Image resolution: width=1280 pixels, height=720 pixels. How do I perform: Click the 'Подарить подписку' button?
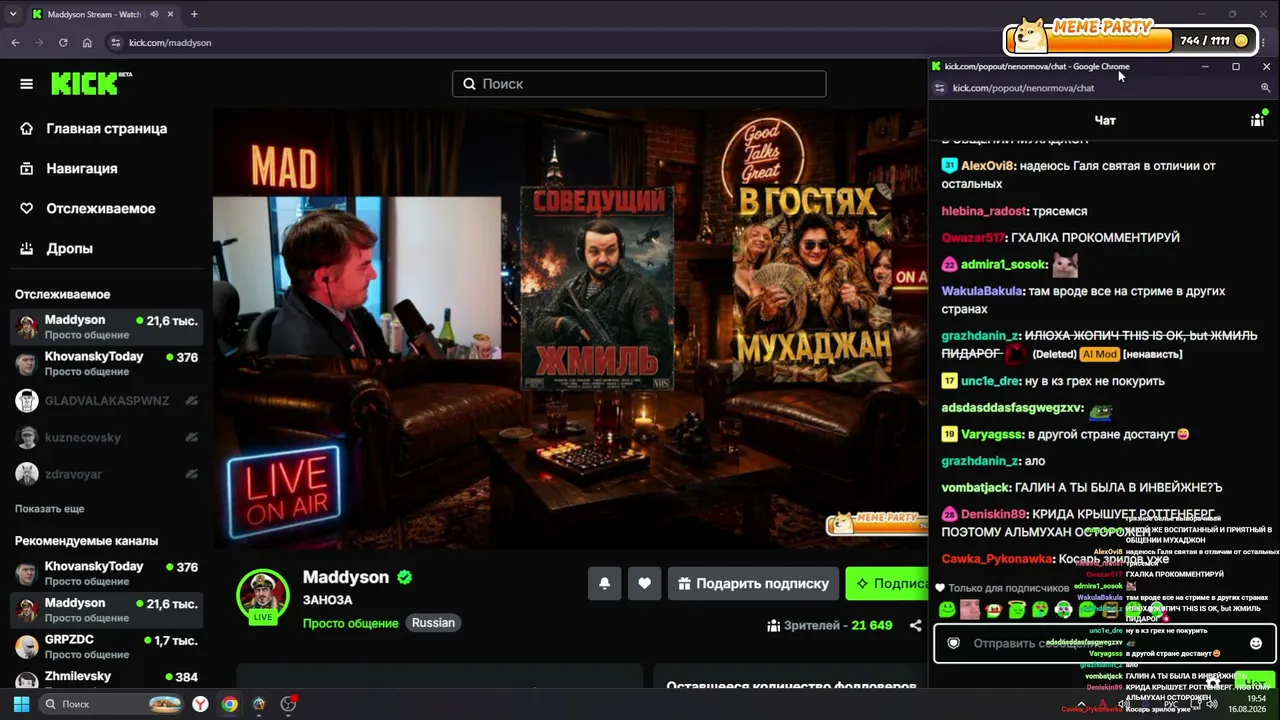click(752, 584)
